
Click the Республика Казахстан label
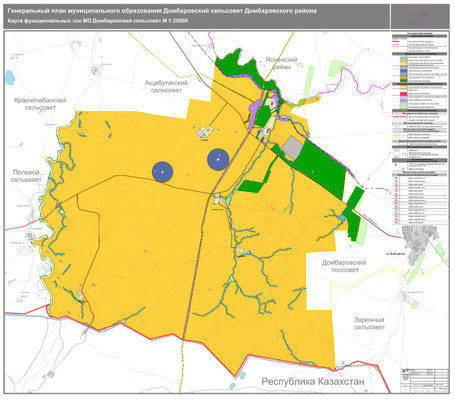[313, 381]
